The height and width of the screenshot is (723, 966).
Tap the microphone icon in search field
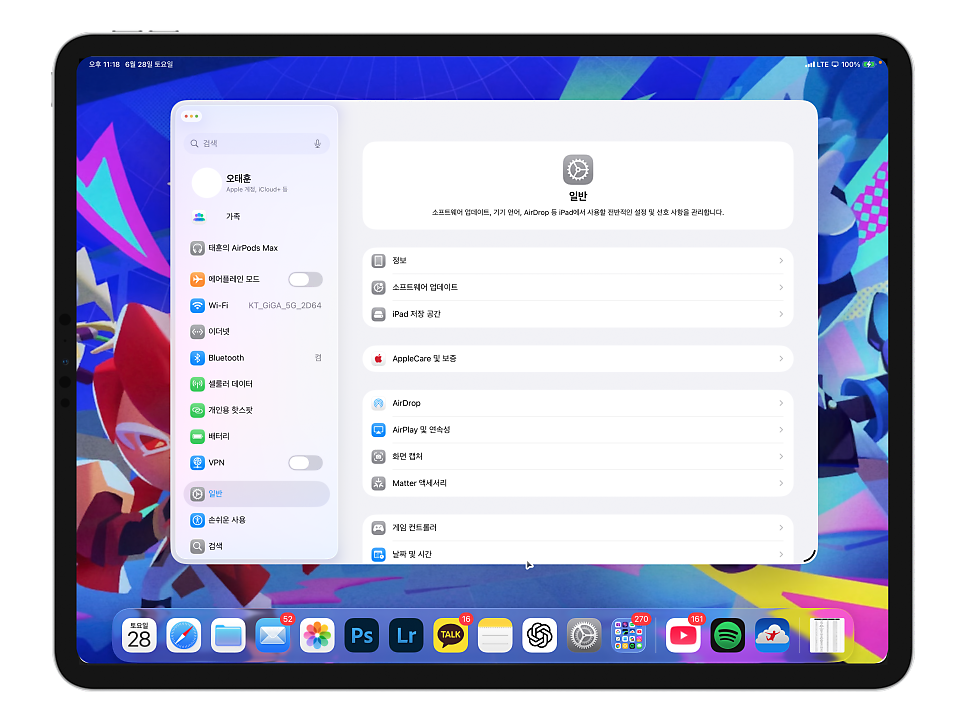[x=317, y=143]
